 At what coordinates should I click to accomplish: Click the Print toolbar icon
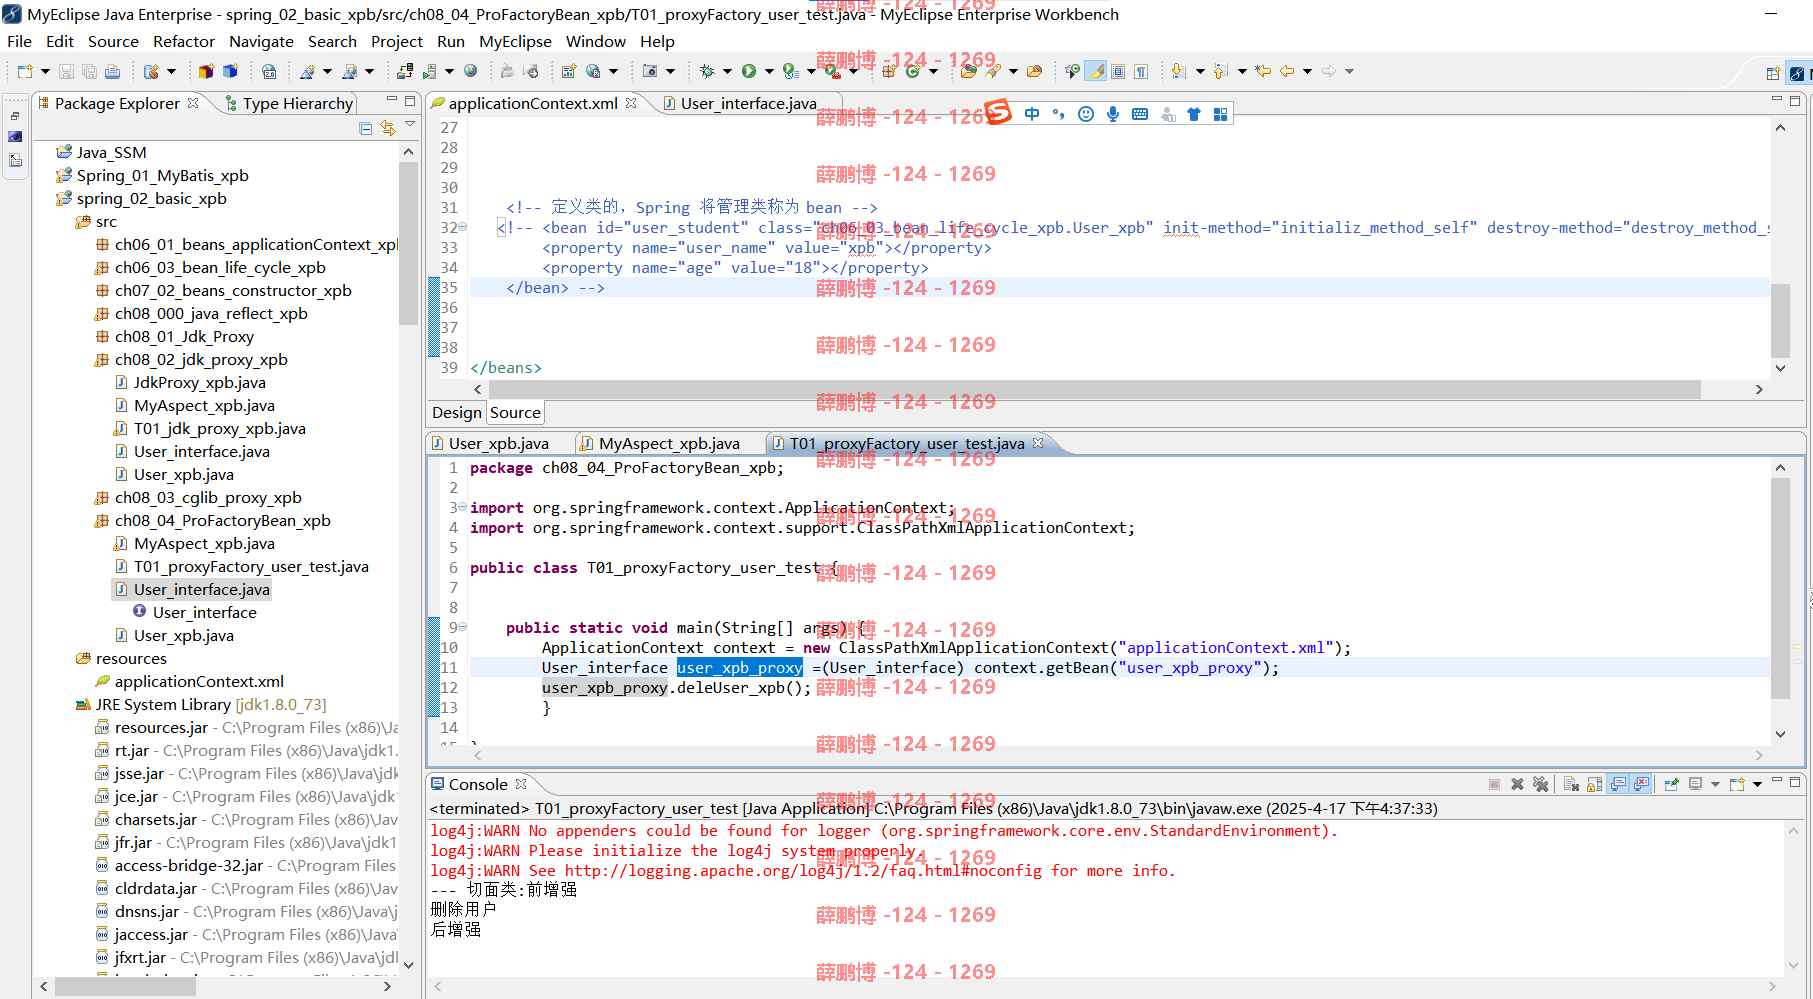coord(113,71)
